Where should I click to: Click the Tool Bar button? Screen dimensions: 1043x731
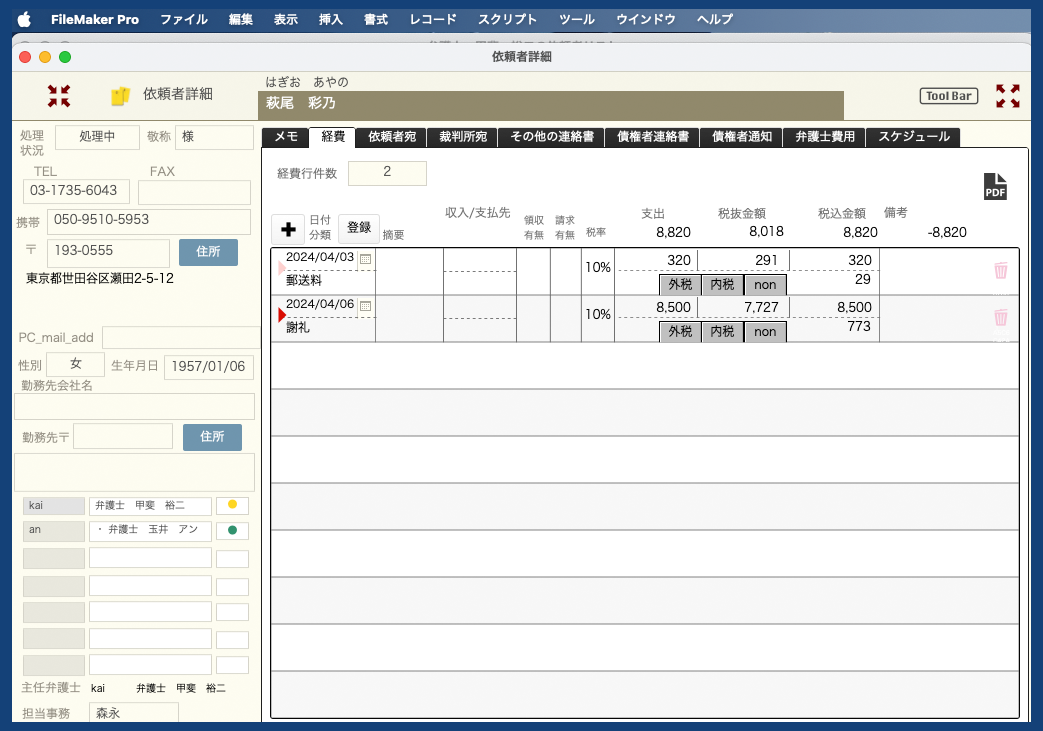coord(948,96)
